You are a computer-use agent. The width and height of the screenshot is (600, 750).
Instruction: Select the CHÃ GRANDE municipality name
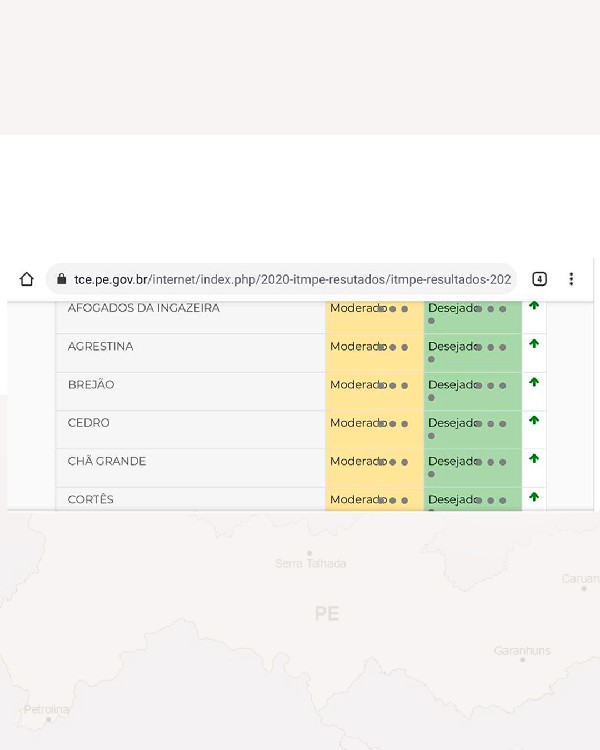[107, 461]
